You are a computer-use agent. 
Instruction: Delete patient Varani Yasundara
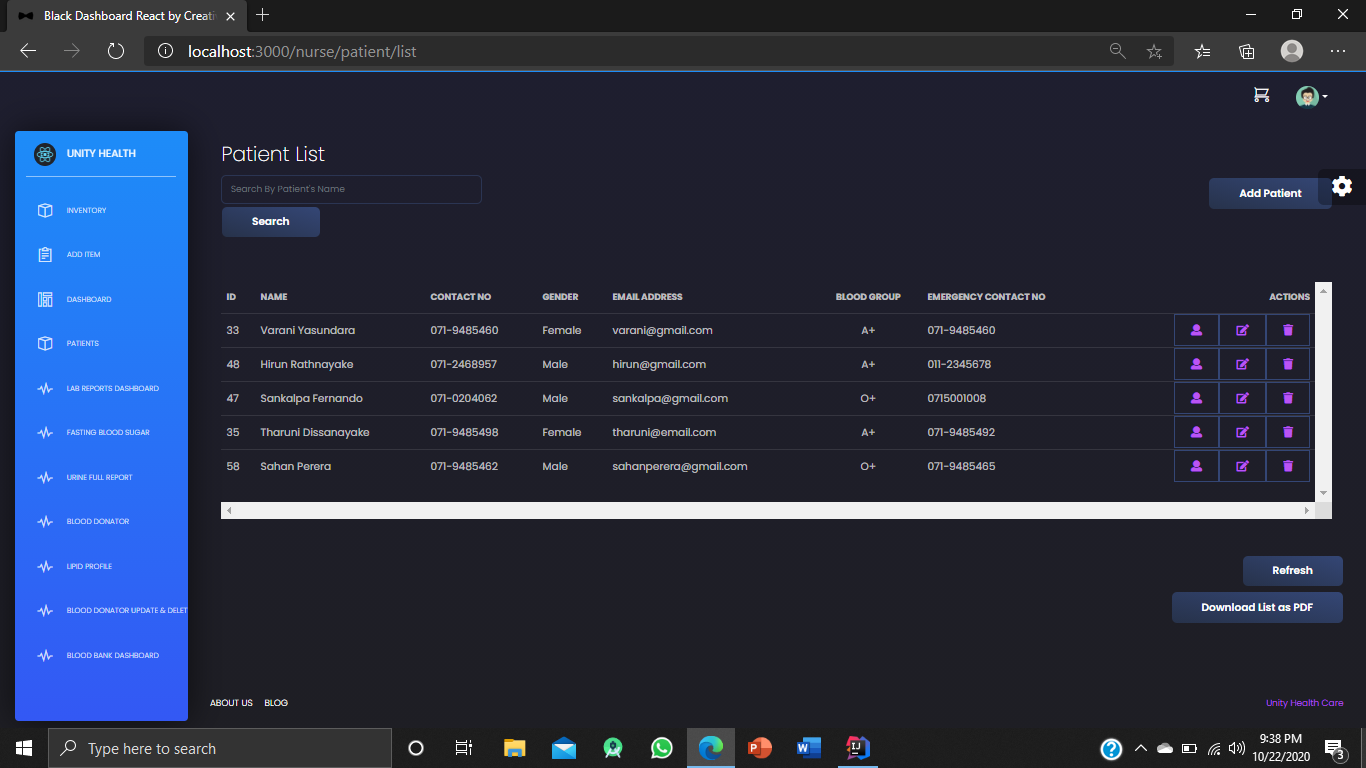1288,330
